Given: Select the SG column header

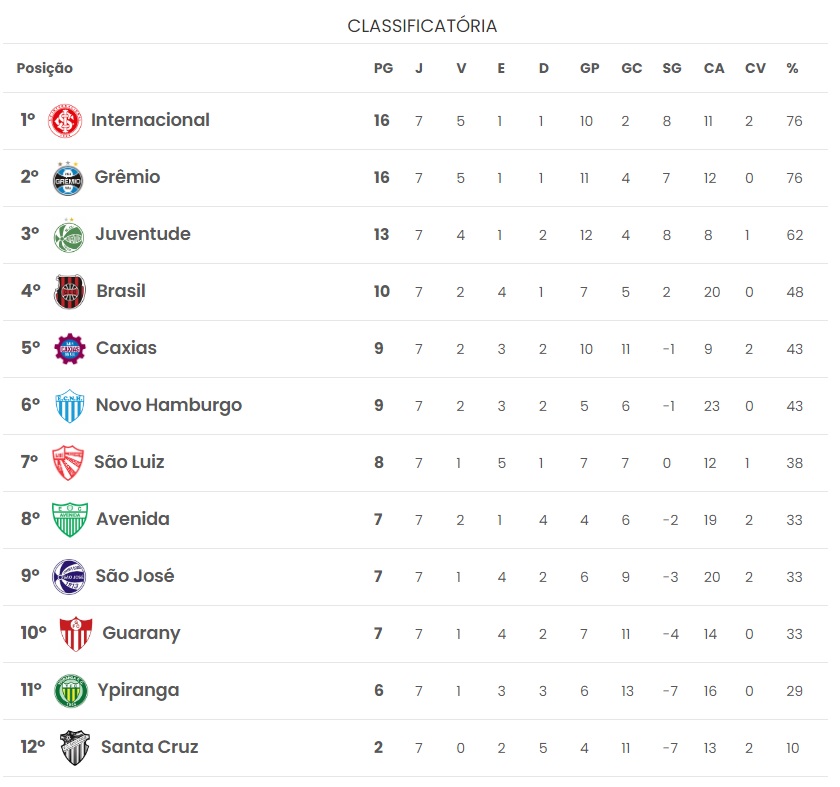Looking at the screenshot, I should coord(672,68).
